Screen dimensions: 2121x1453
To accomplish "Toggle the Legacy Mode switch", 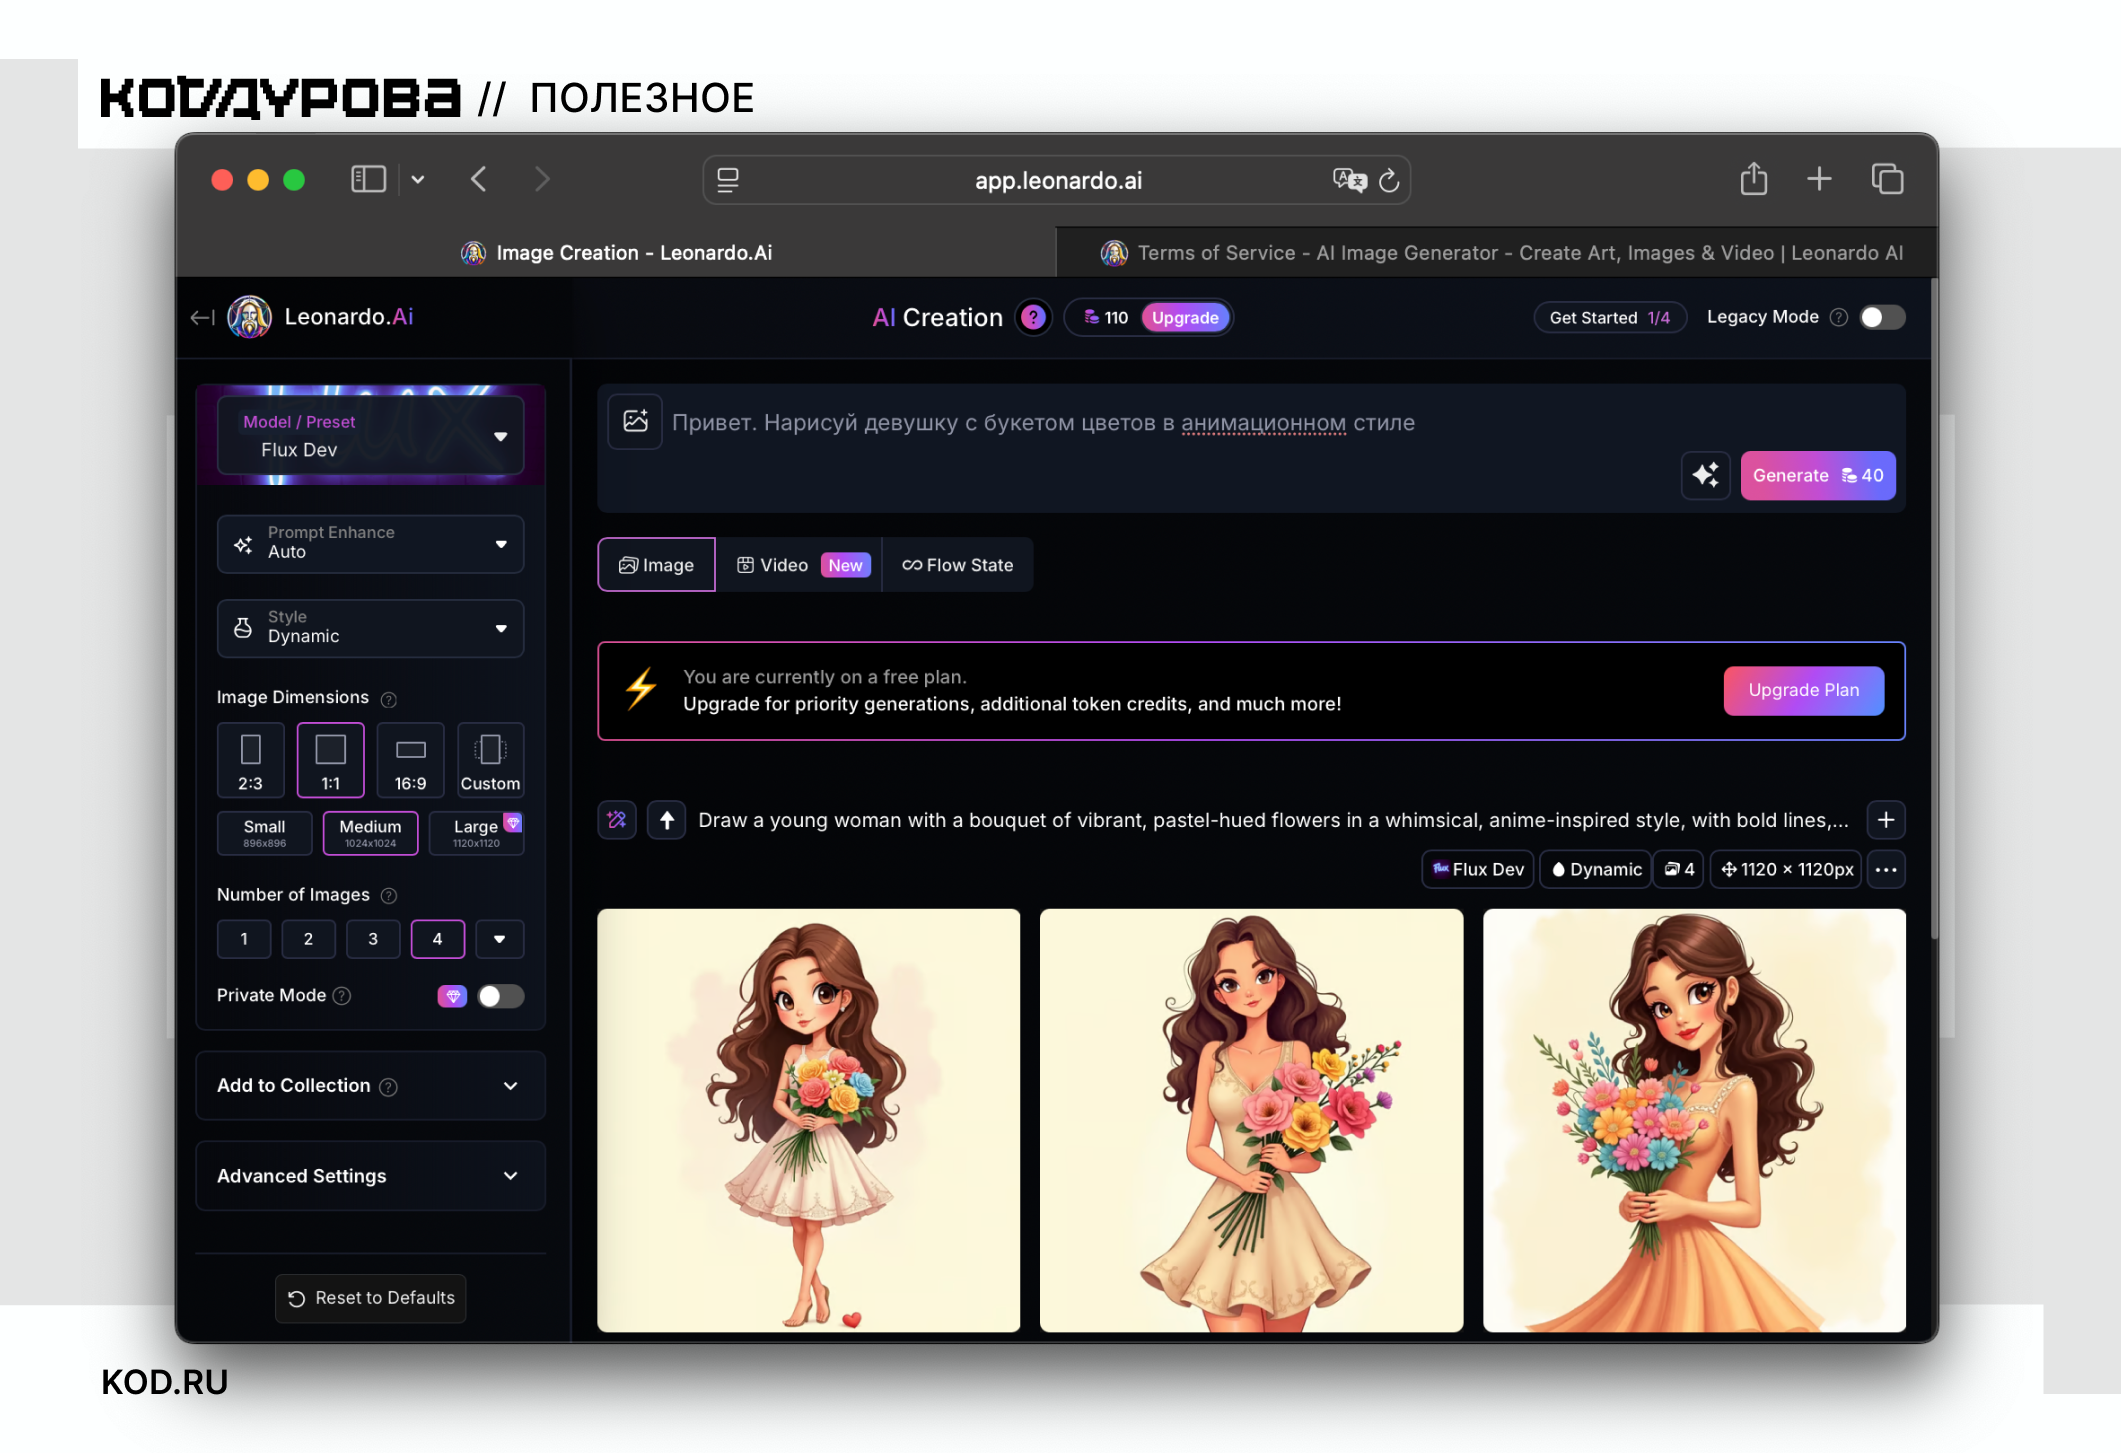I will pyautogui.click(x=1882, y=318).
